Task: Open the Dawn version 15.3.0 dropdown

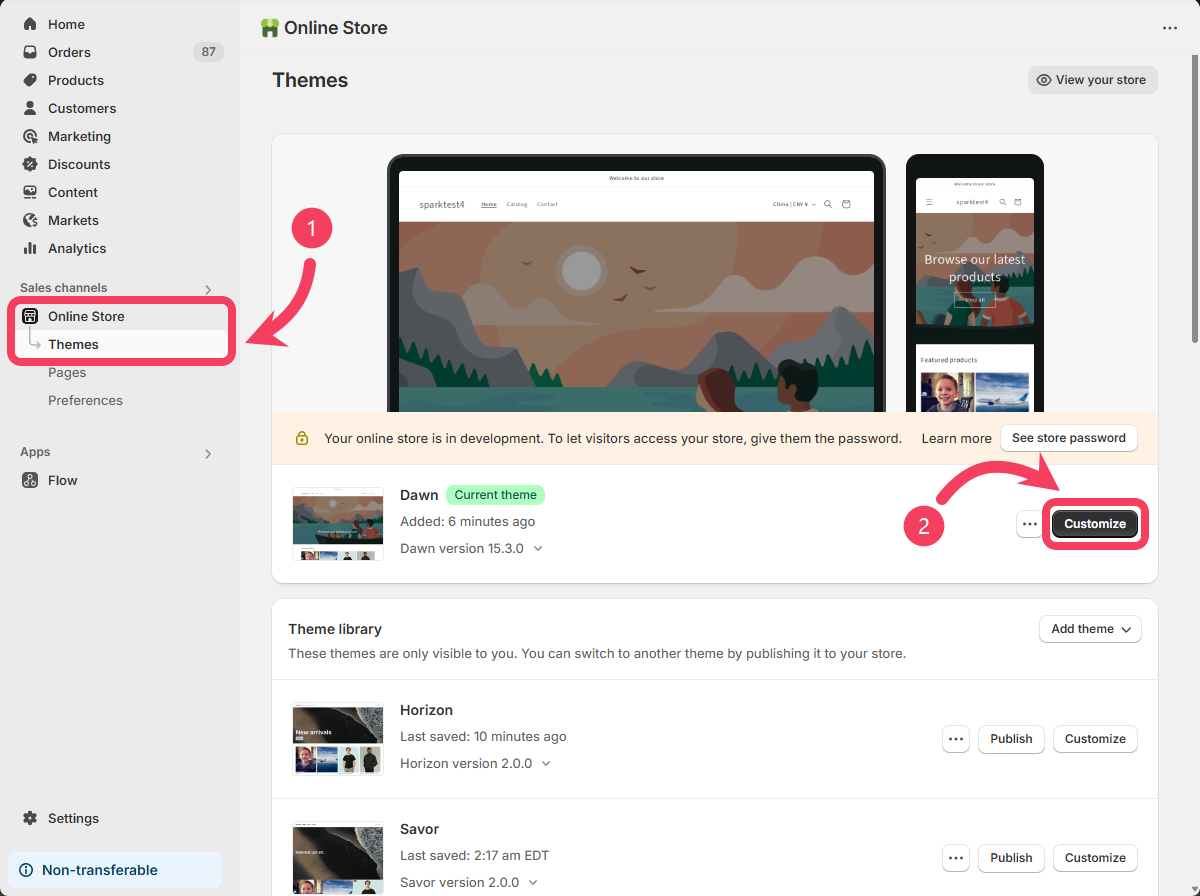Action: coord(471,548)
